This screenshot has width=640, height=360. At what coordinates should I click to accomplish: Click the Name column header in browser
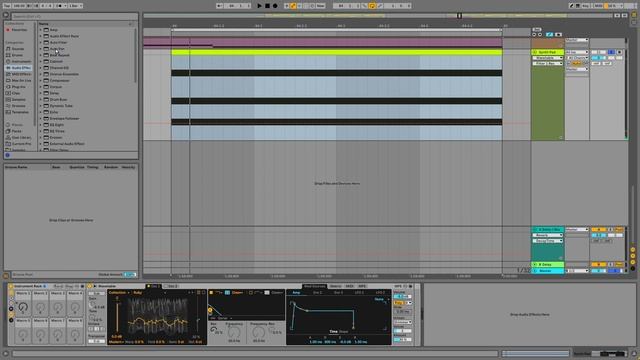pyautogui.click(x=43, y=24)
